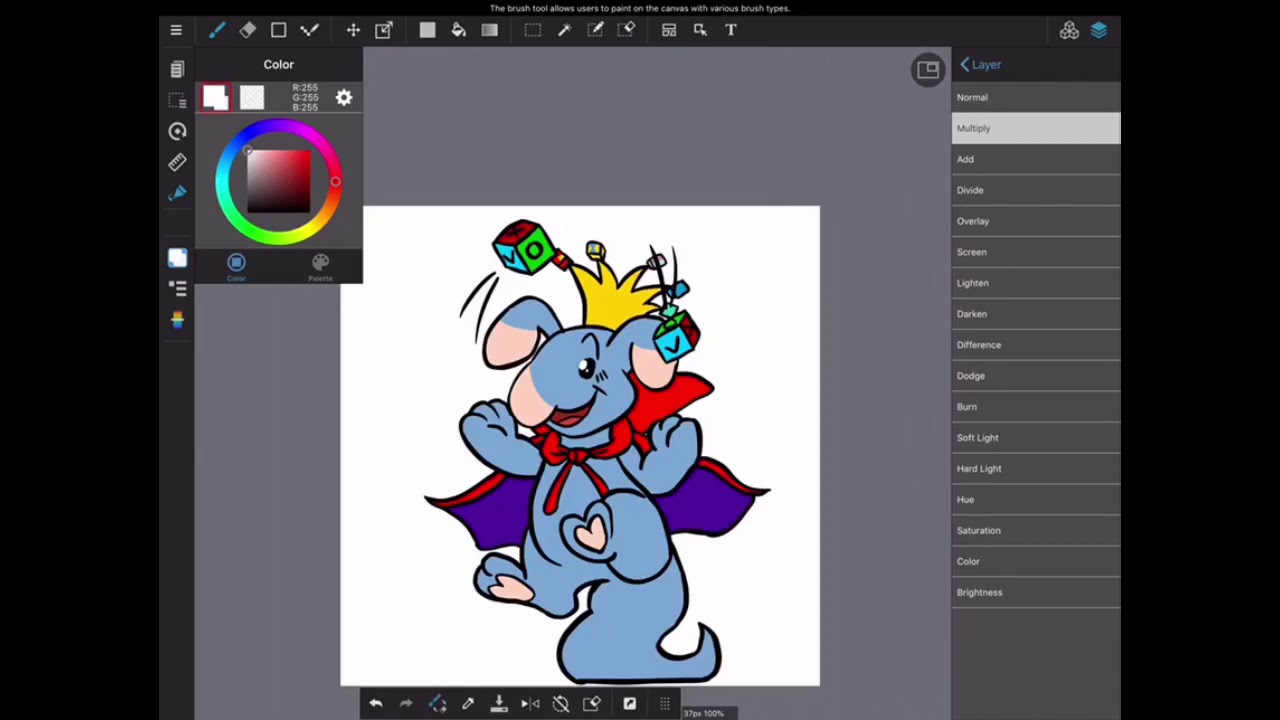Select the rectangular Selection tool

533,30
